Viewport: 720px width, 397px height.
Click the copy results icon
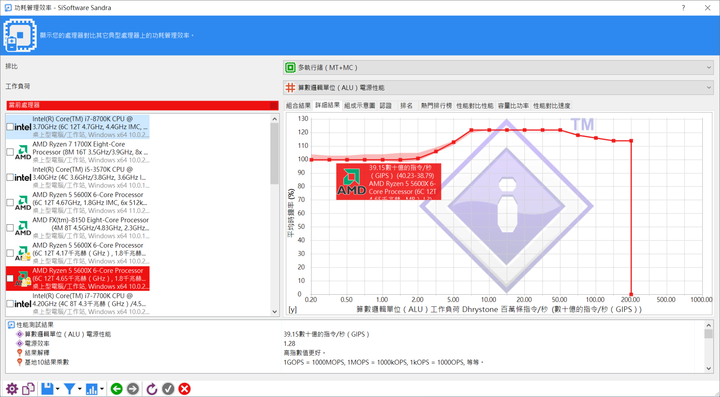(x=28, y=389)
